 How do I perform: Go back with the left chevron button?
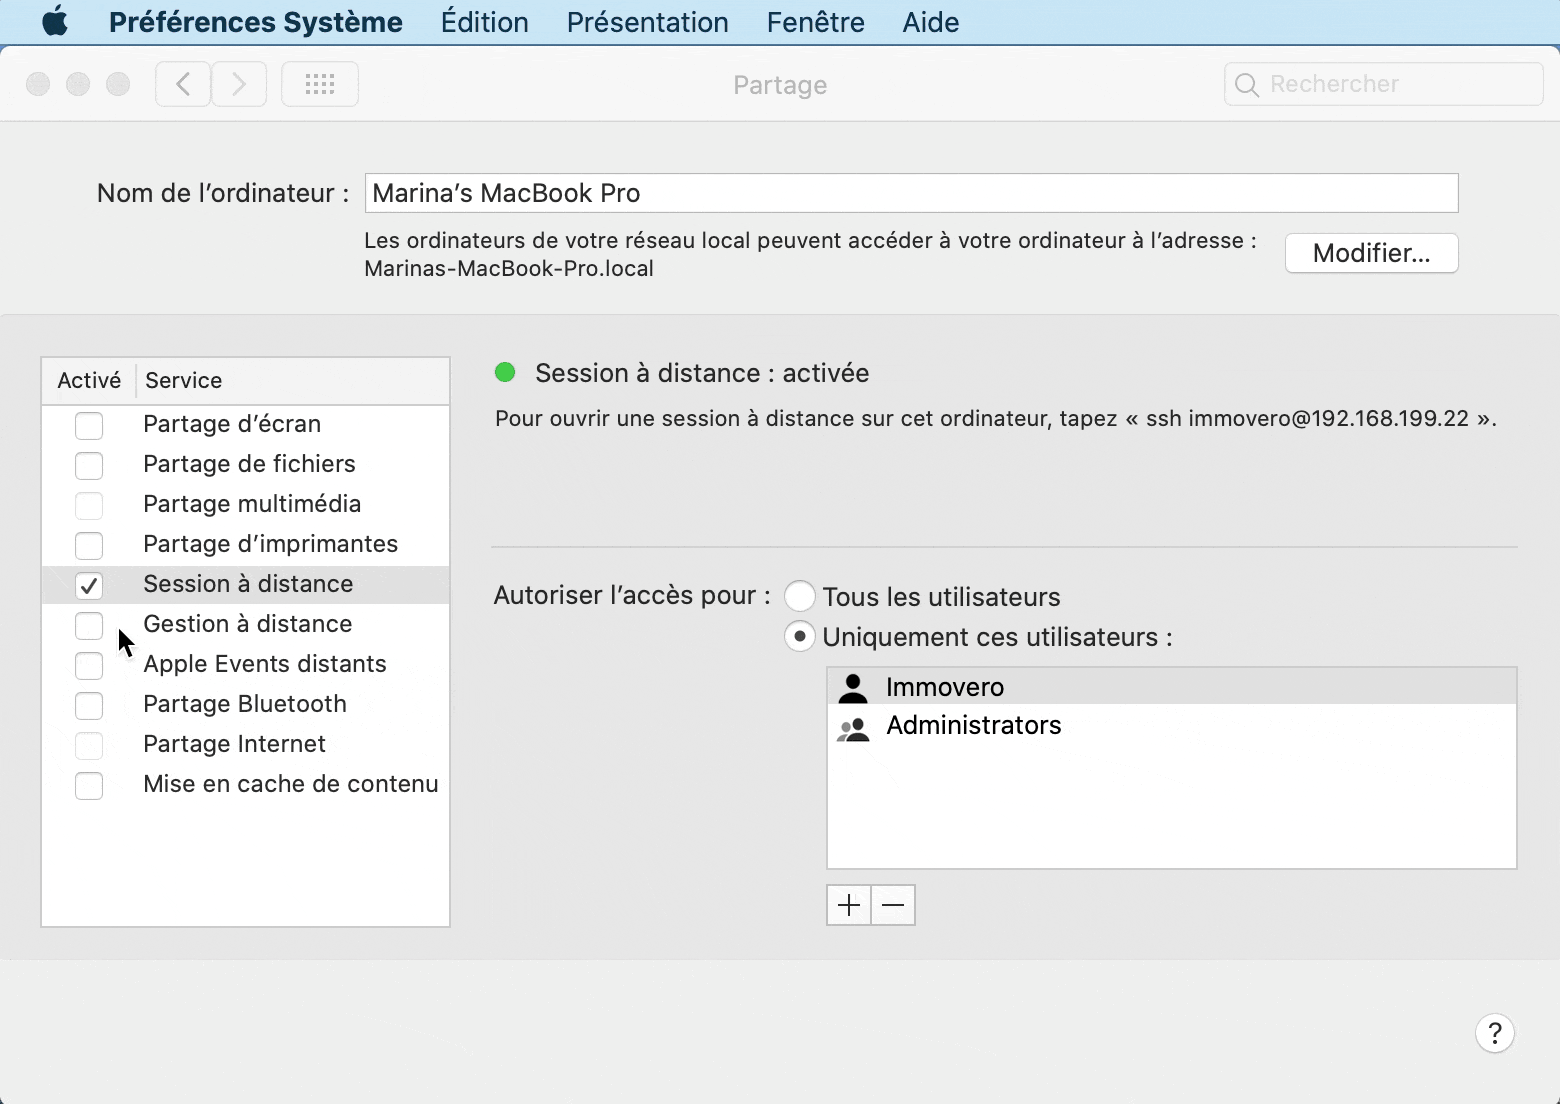183,84
